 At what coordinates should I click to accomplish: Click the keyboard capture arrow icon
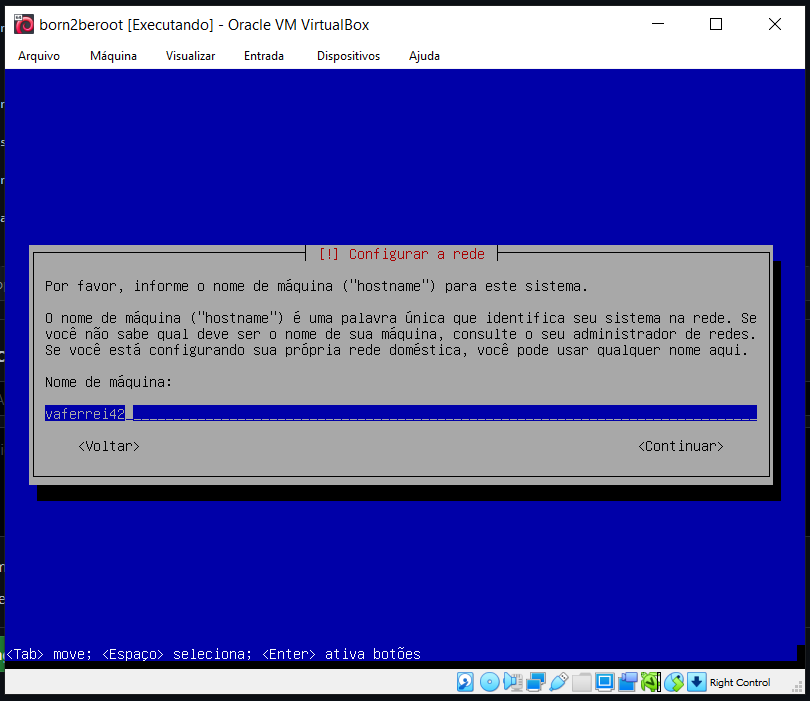pyautogui.click(x=696, y=682)
